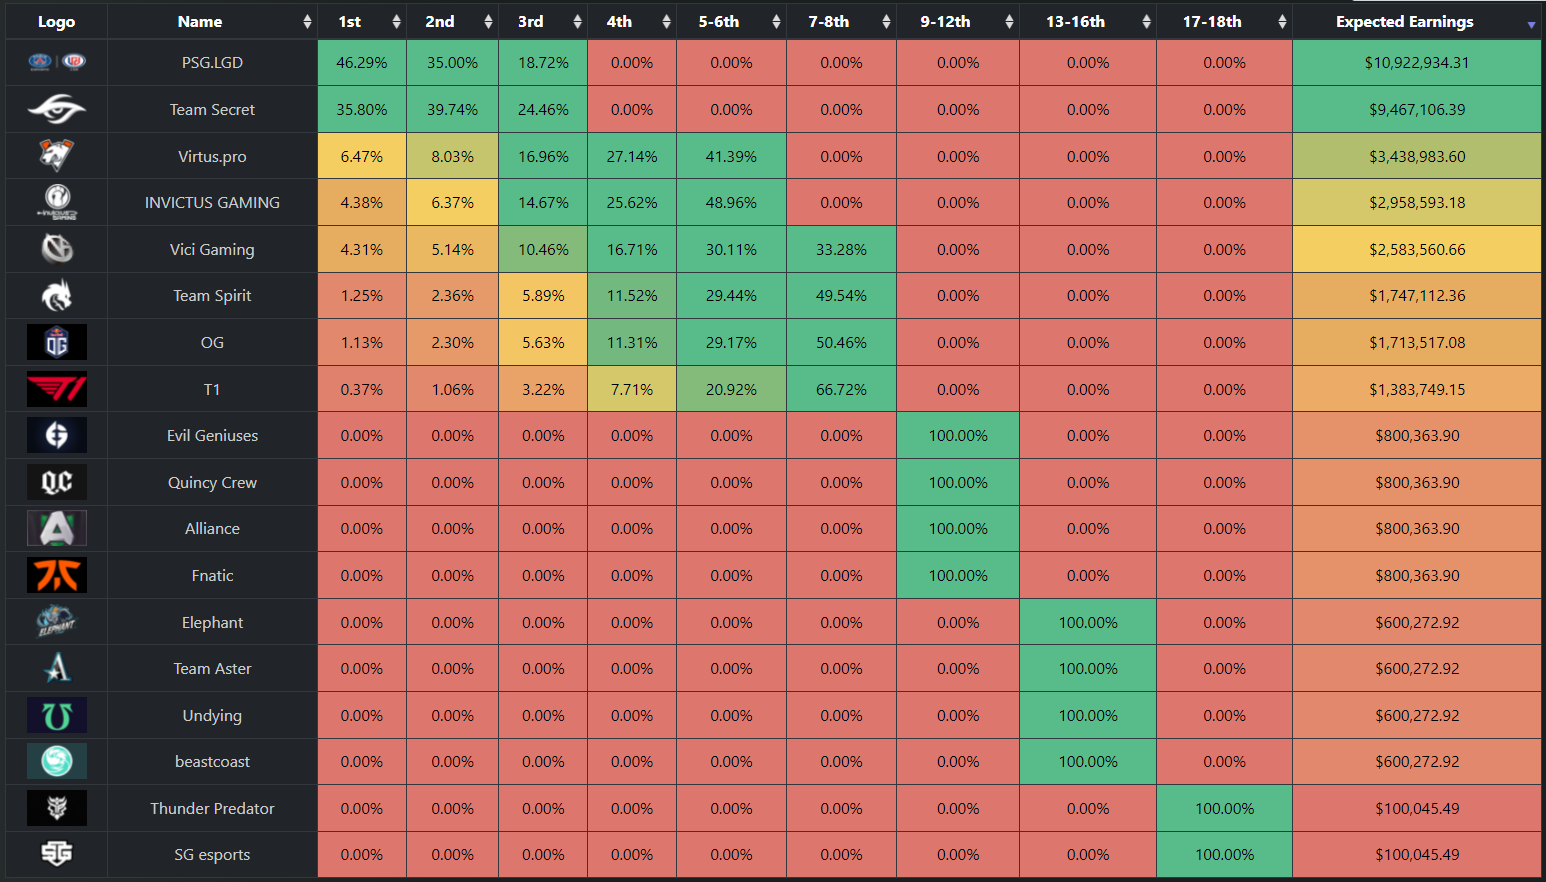Click the PSG.LGD team logo
1546x882 pixels.
[57, 62]
